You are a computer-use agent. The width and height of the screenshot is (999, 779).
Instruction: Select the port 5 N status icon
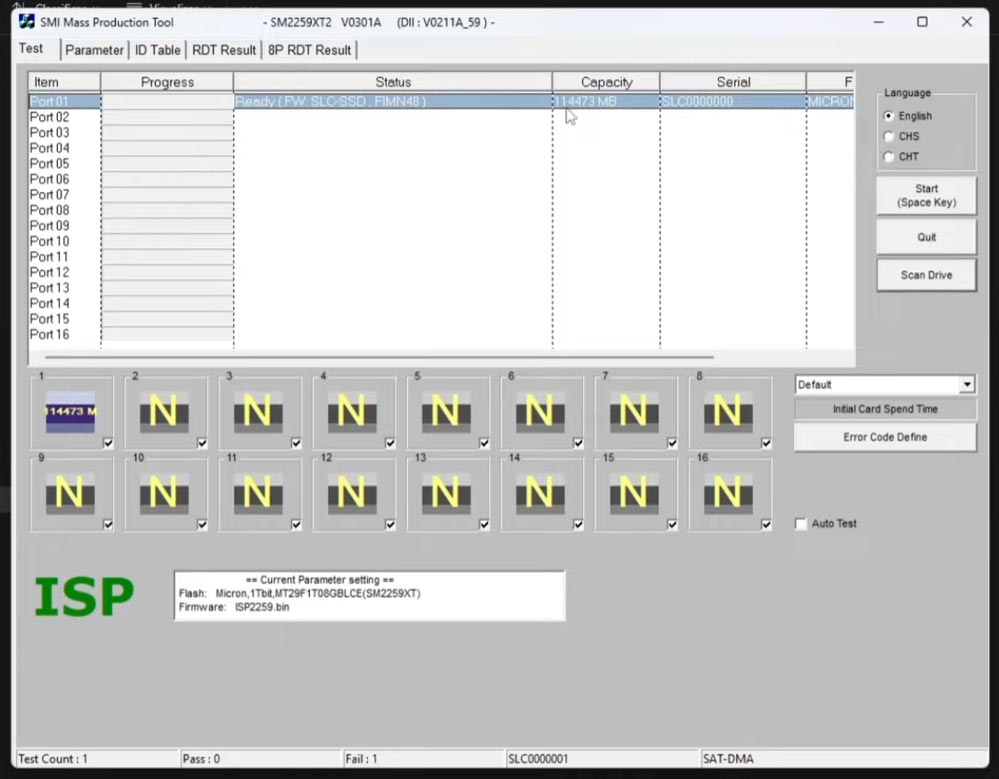(445, 412)
